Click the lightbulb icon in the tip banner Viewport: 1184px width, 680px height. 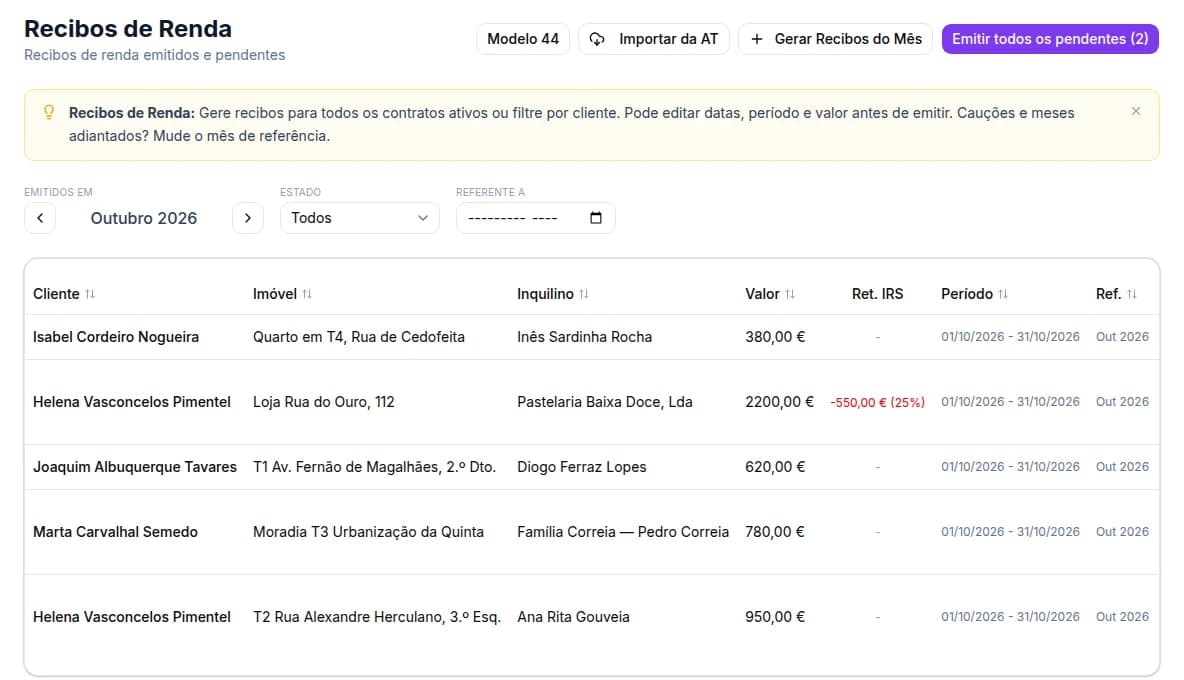pyautogui.click(x=49, y=112)
